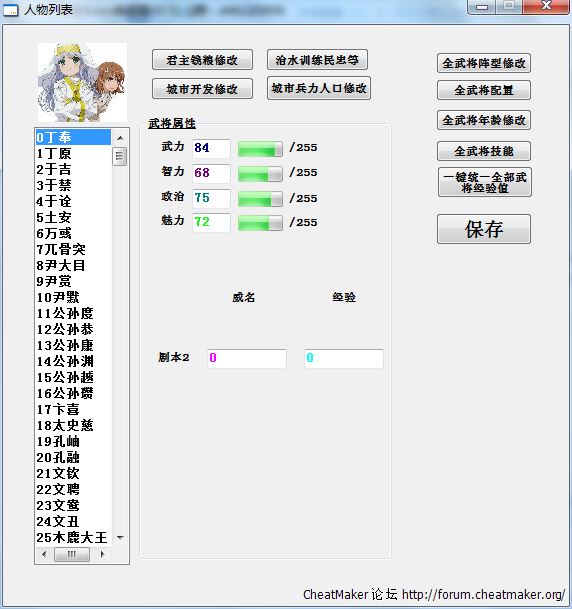The width and height of the screenshot is (572, 609).
Task: Click the list scrollbar up arrow
Action: click(120, 138)
